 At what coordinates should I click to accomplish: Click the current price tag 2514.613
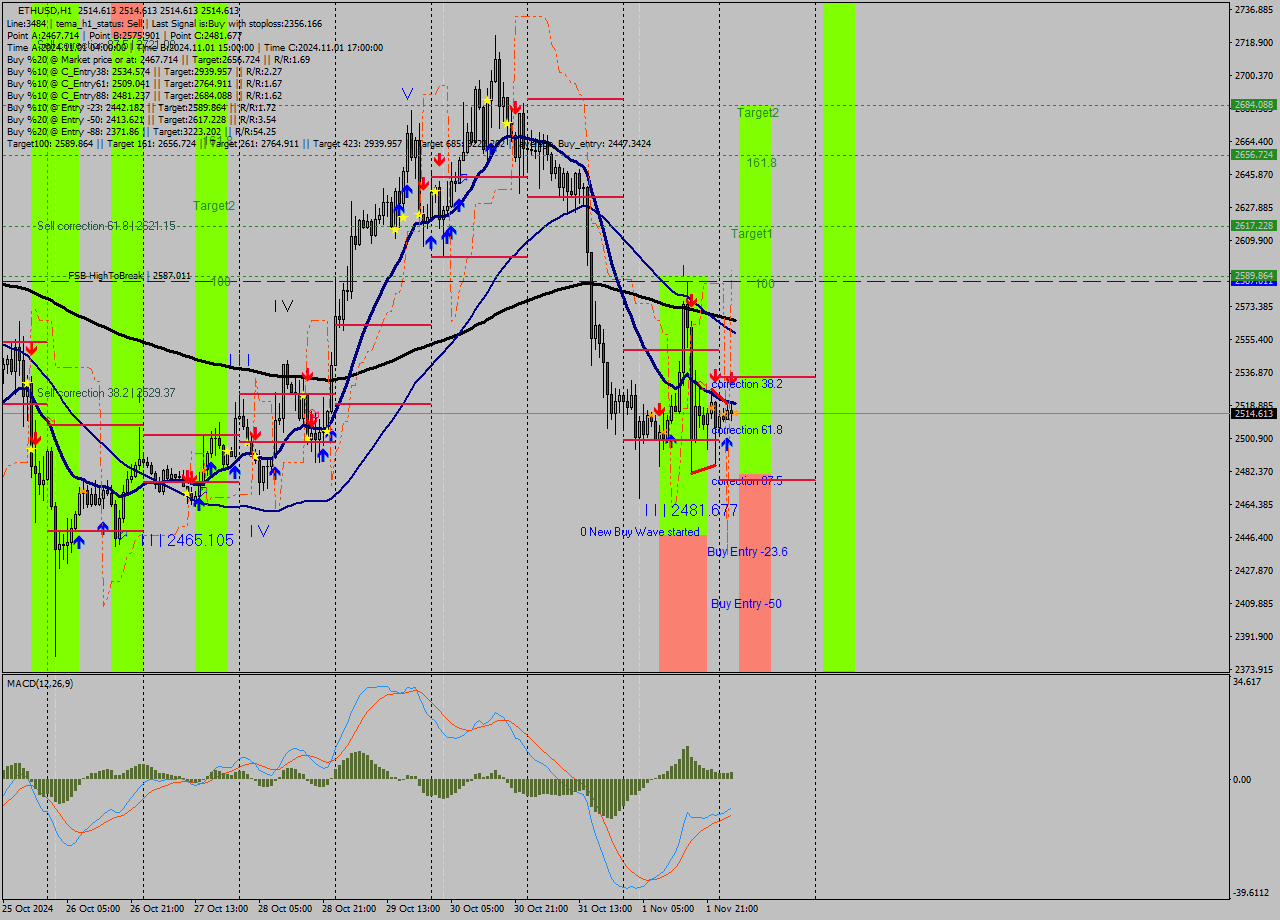pyautogui.click(x=1253, y=413)
